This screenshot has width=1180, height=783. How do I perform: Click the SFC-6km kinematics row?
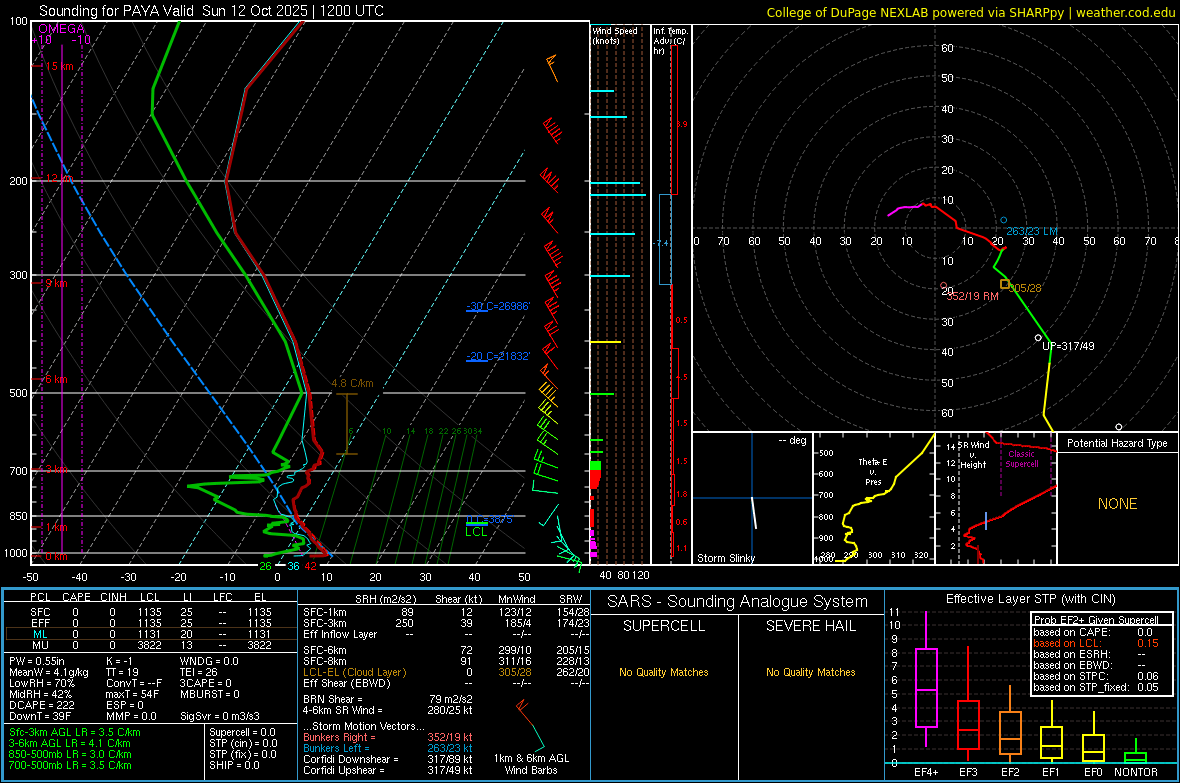(x=446, y=650)
